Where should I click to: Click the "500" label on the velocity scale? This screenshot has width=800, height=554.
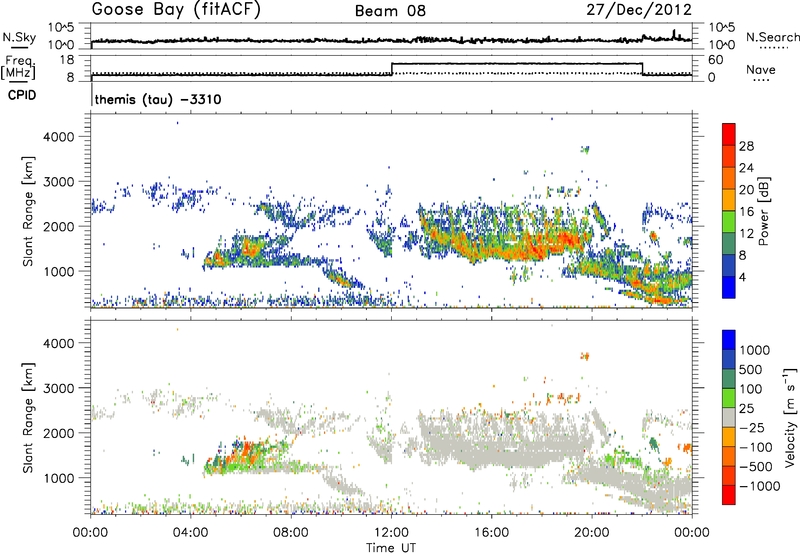751,370
